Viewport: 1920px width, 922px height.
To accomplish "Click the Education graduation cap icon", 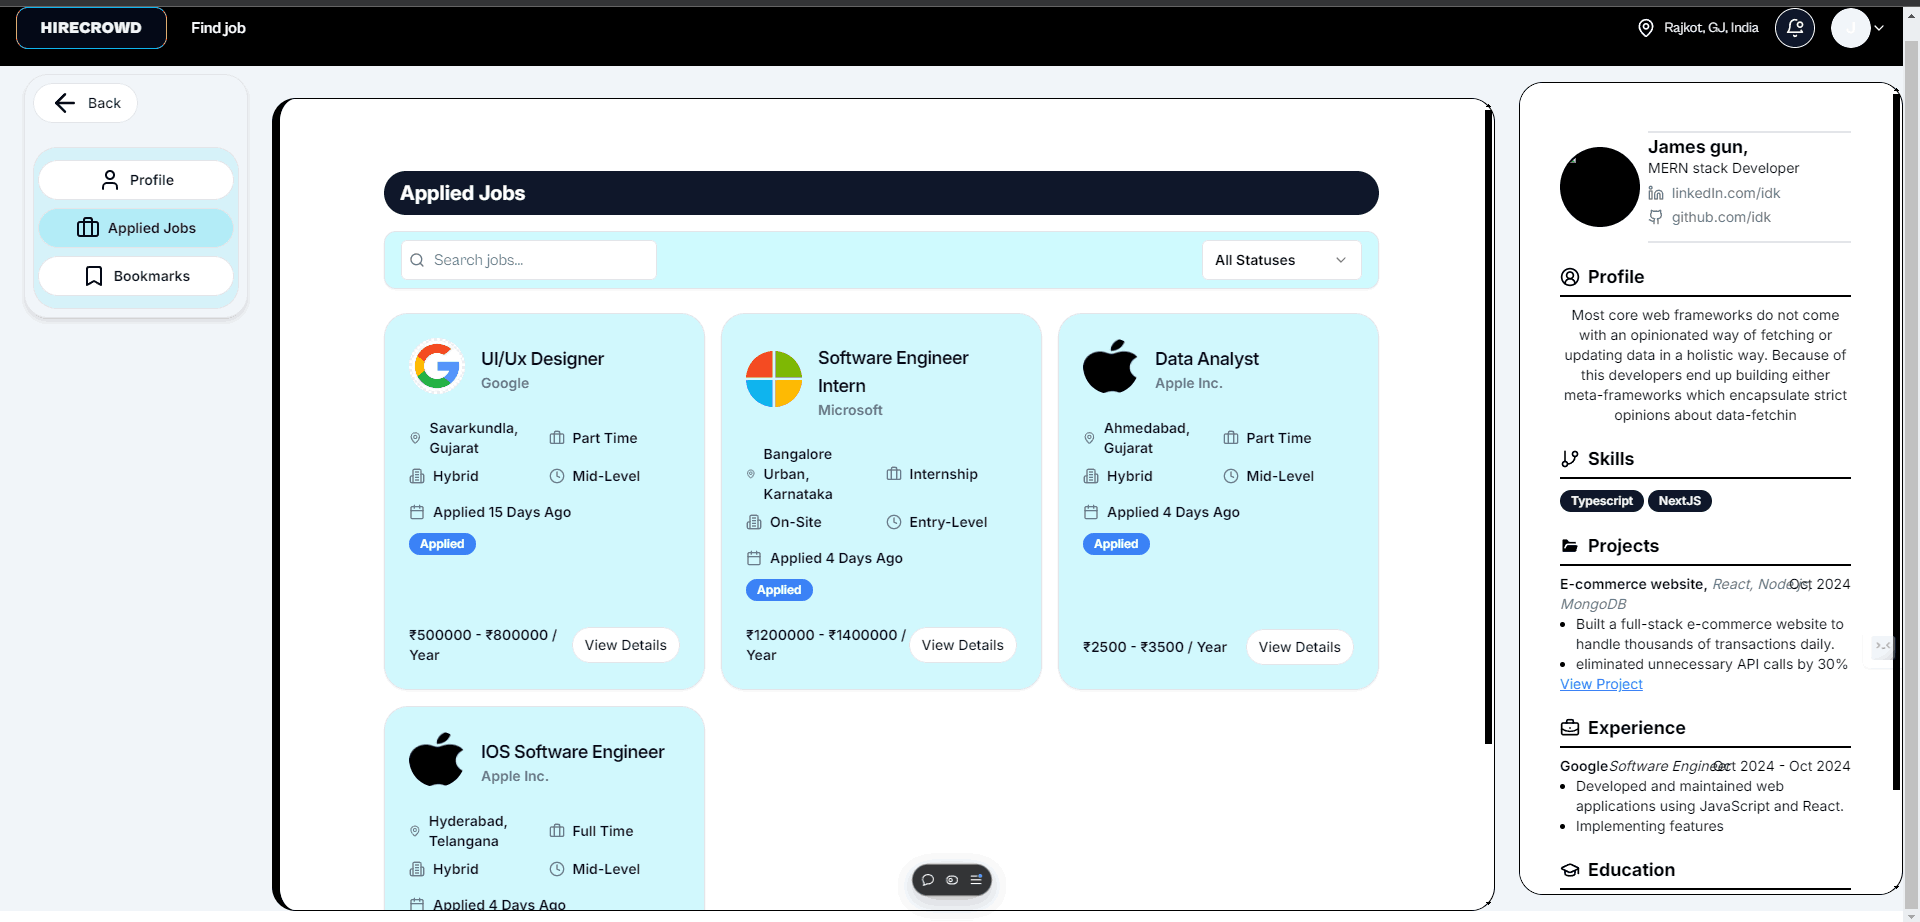I will coord(1570,870).
